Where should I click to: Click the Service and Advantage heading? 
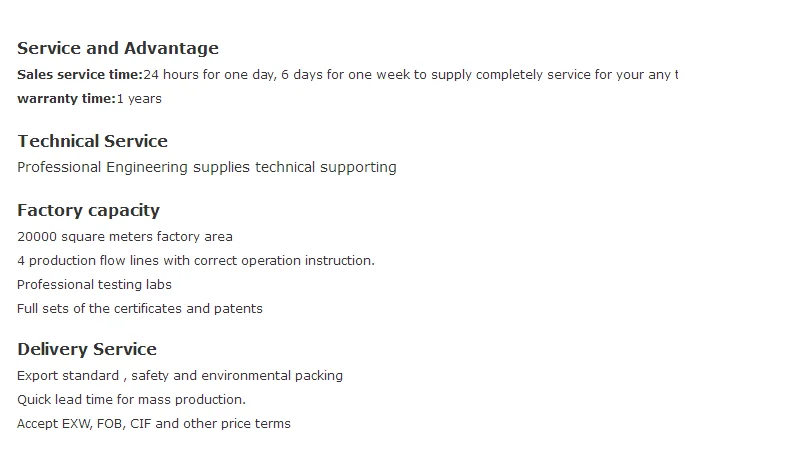point(118,48)
